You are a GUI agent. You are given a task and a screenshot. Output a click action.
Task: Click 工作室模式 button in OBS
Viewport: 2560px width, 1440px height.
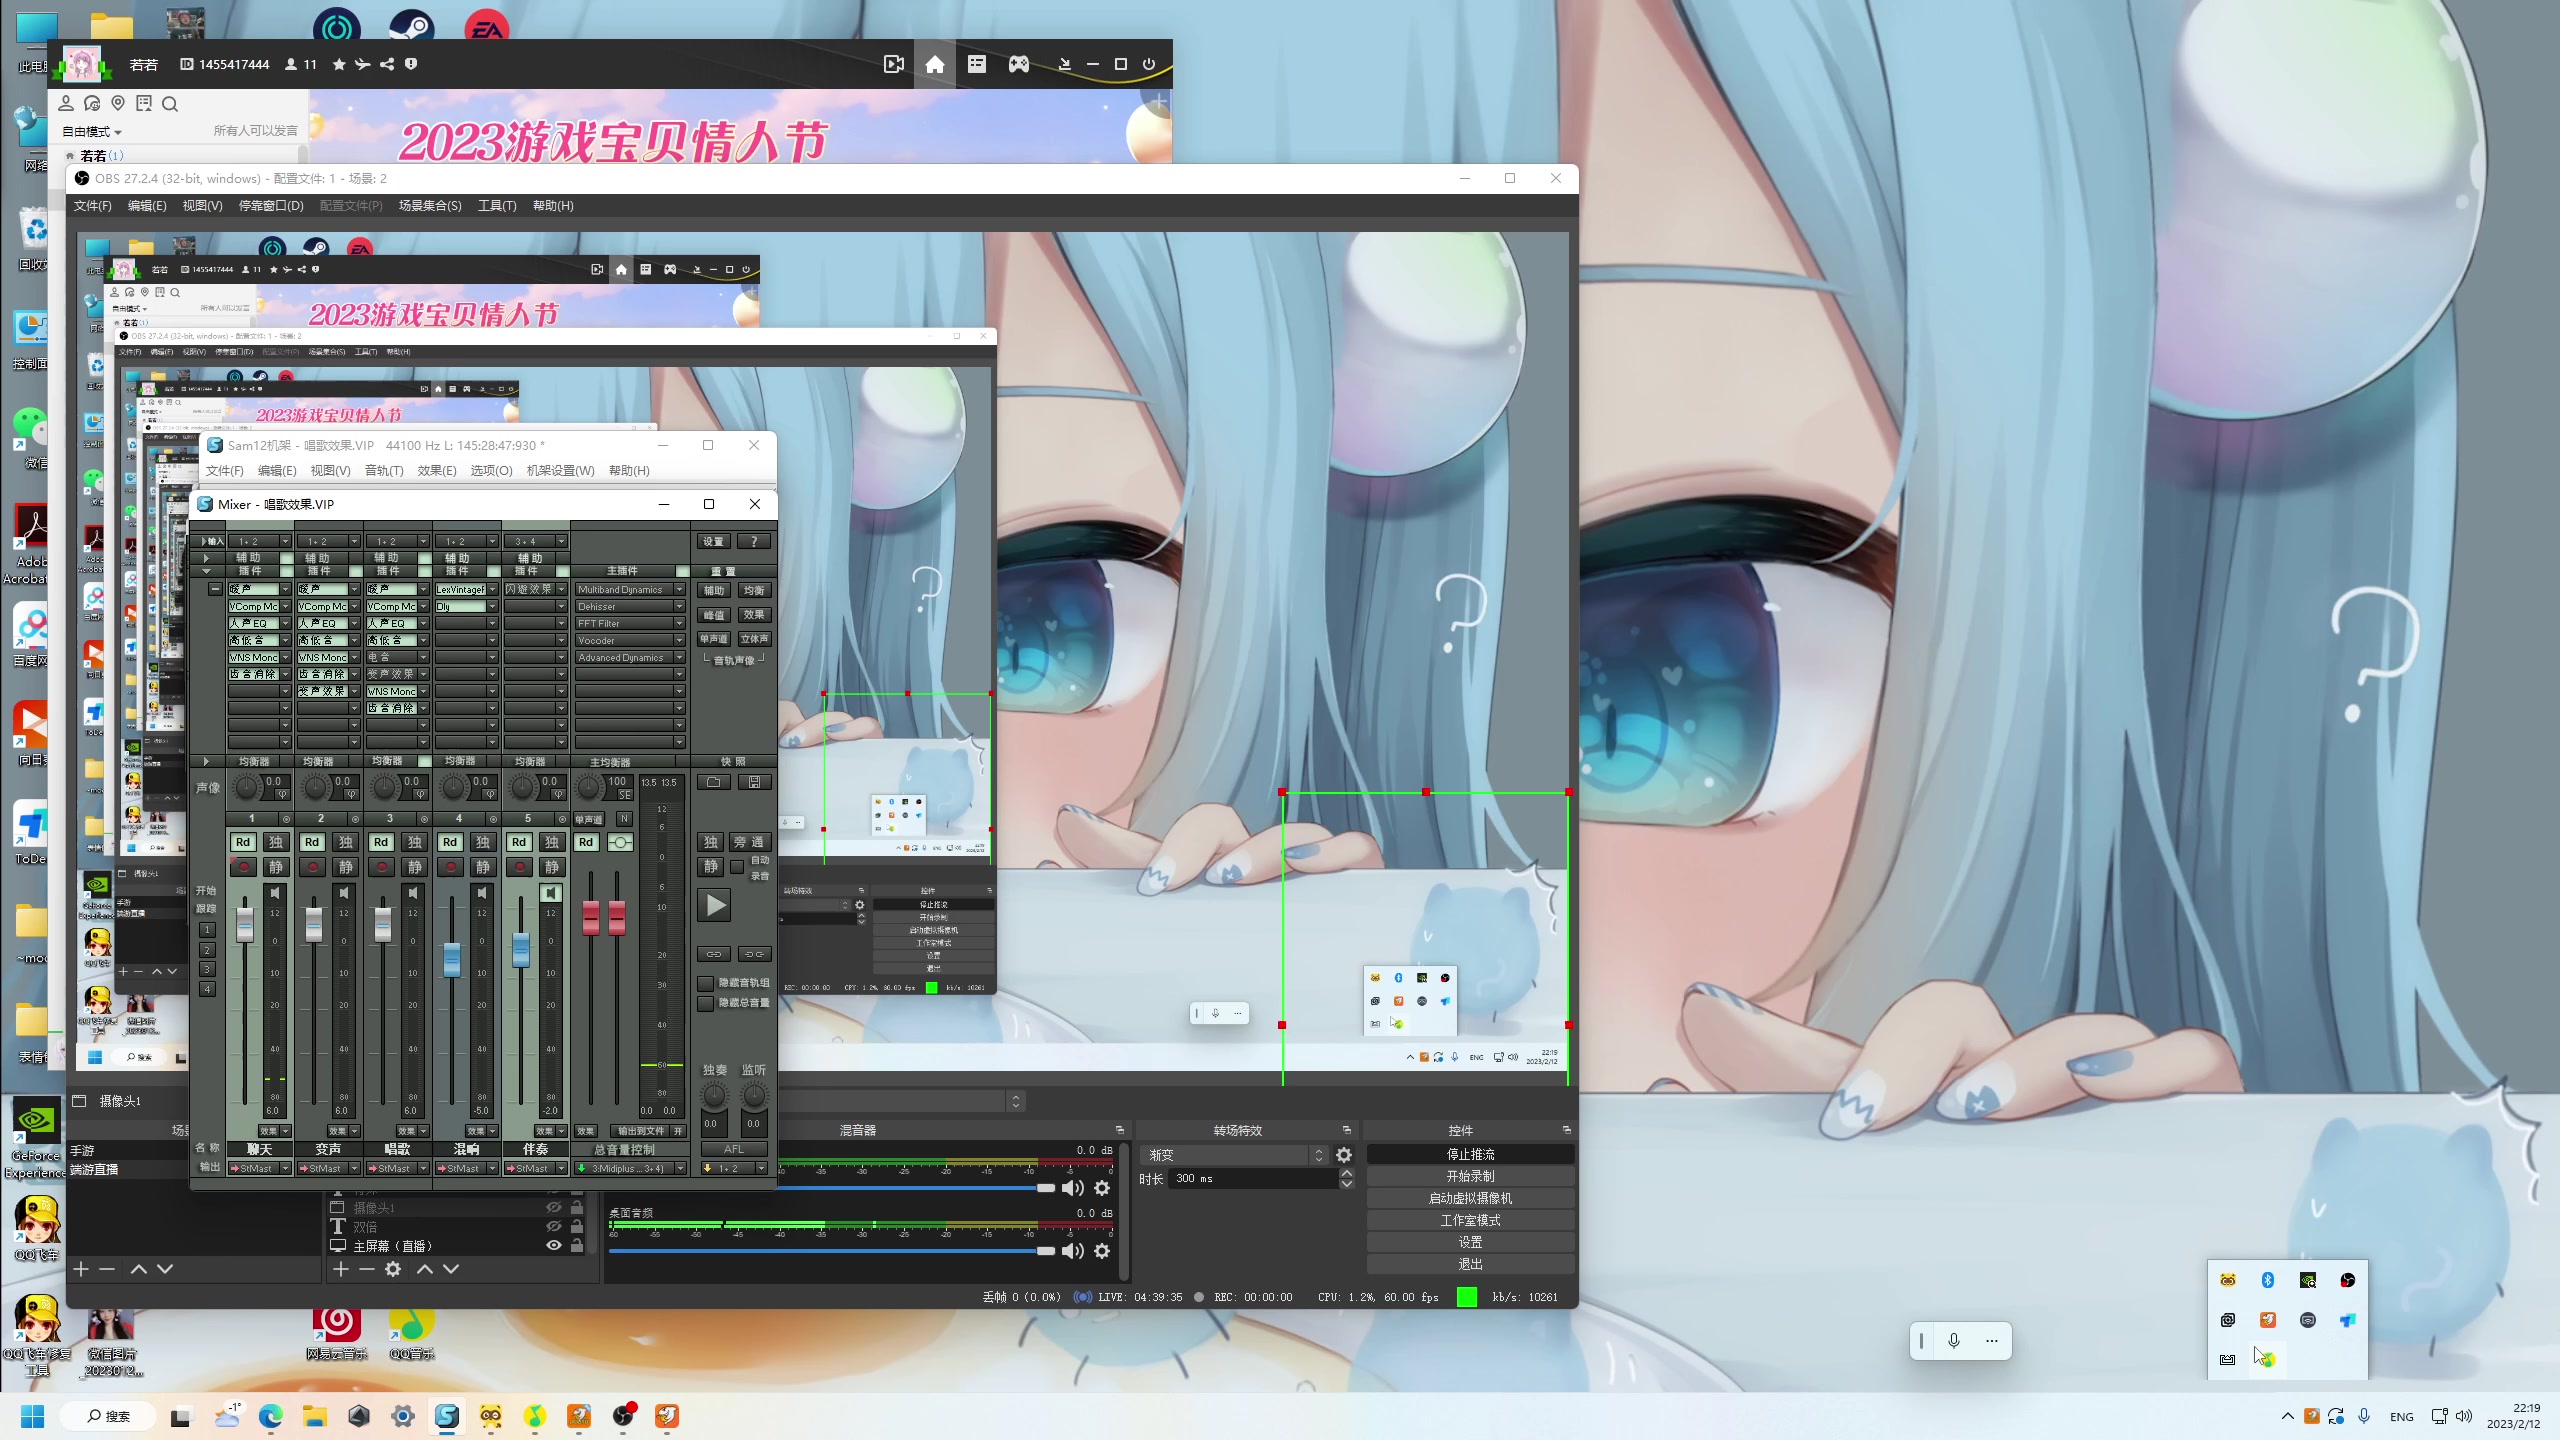(x=1470, y=1221)
